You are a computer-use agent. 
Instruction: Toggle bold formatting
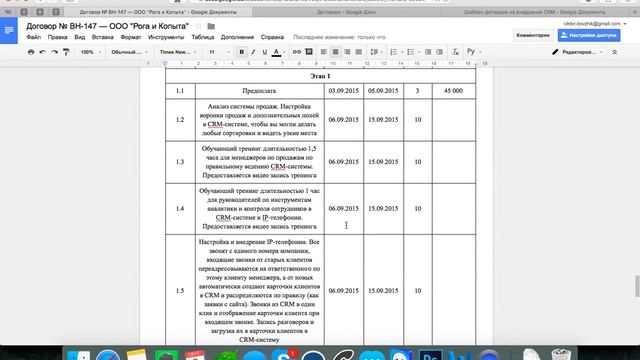pos(242,52)
